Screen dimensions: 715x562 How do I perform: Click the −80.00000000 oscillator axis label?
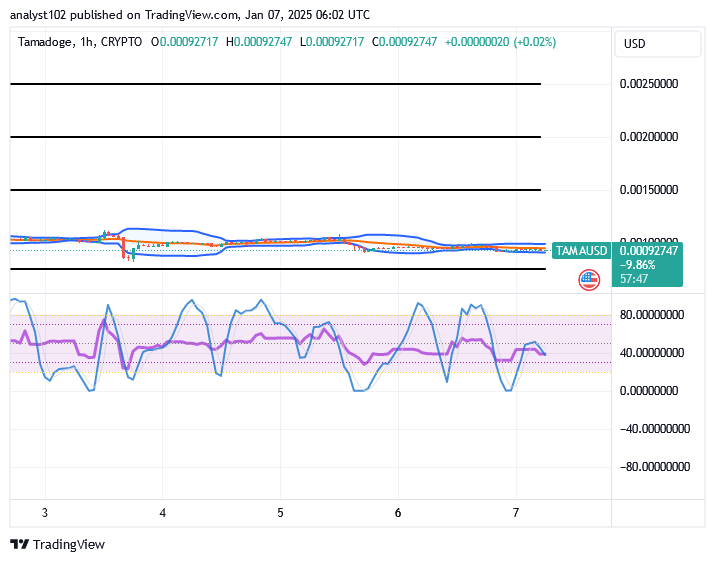coord(655,467)
